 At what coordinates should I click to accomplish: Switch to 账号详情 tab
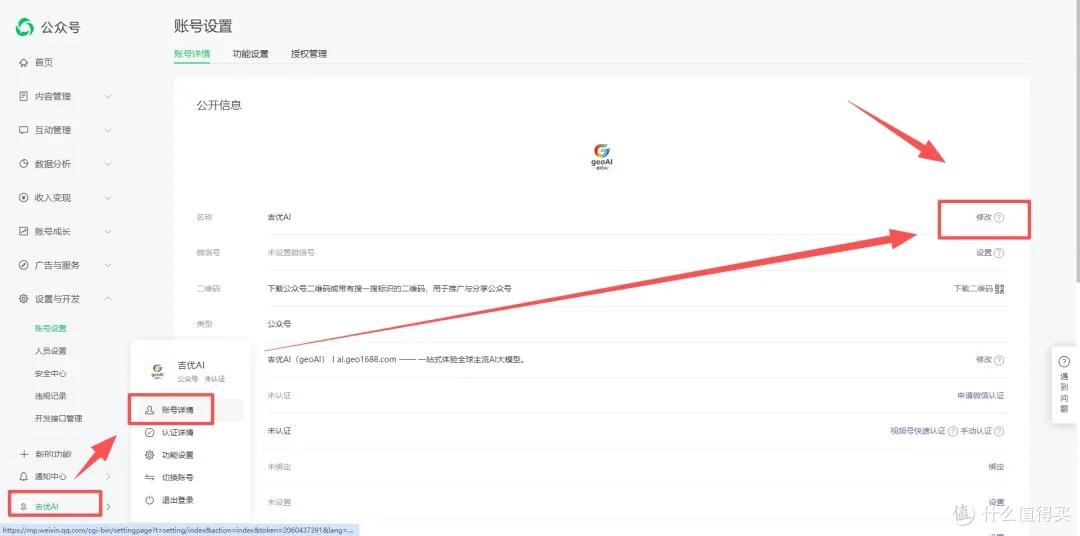coord(192,54)
